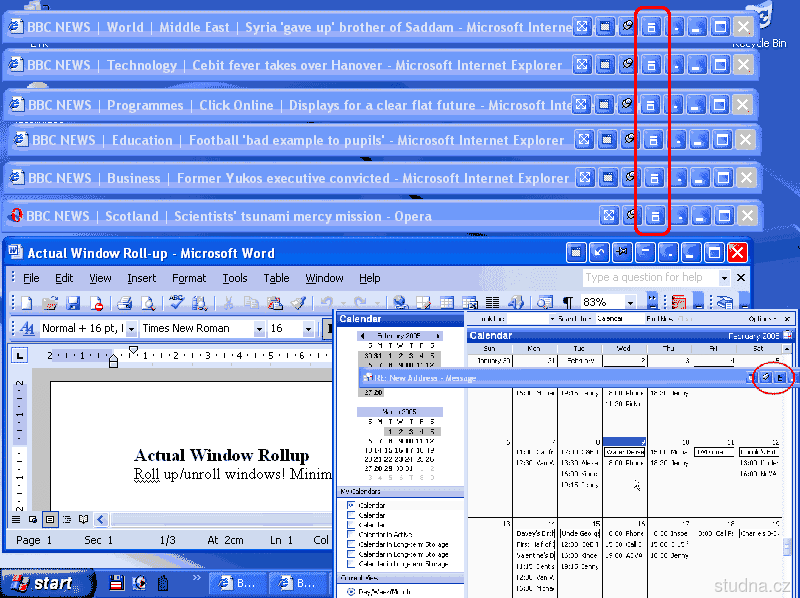The width and height of the screenshot is (800, 598).
Task: Click New Blank Document icon in Word
Action: pos(26,303)
